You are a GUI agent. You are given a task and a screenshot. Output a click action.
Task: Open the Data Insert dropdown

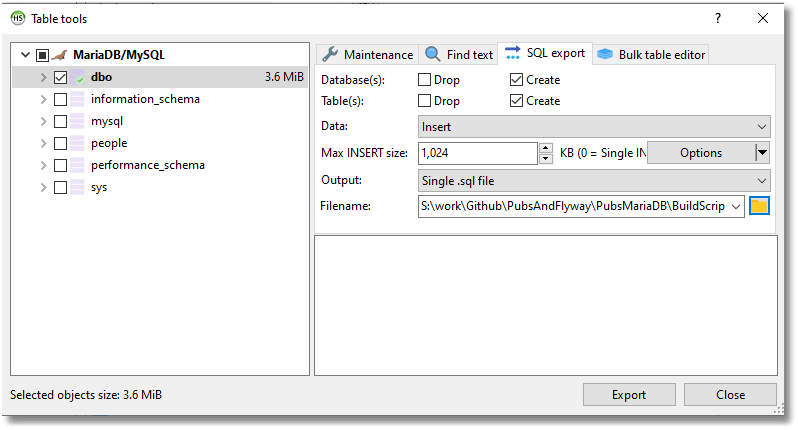pyautogui.click(x=594, y=127)
